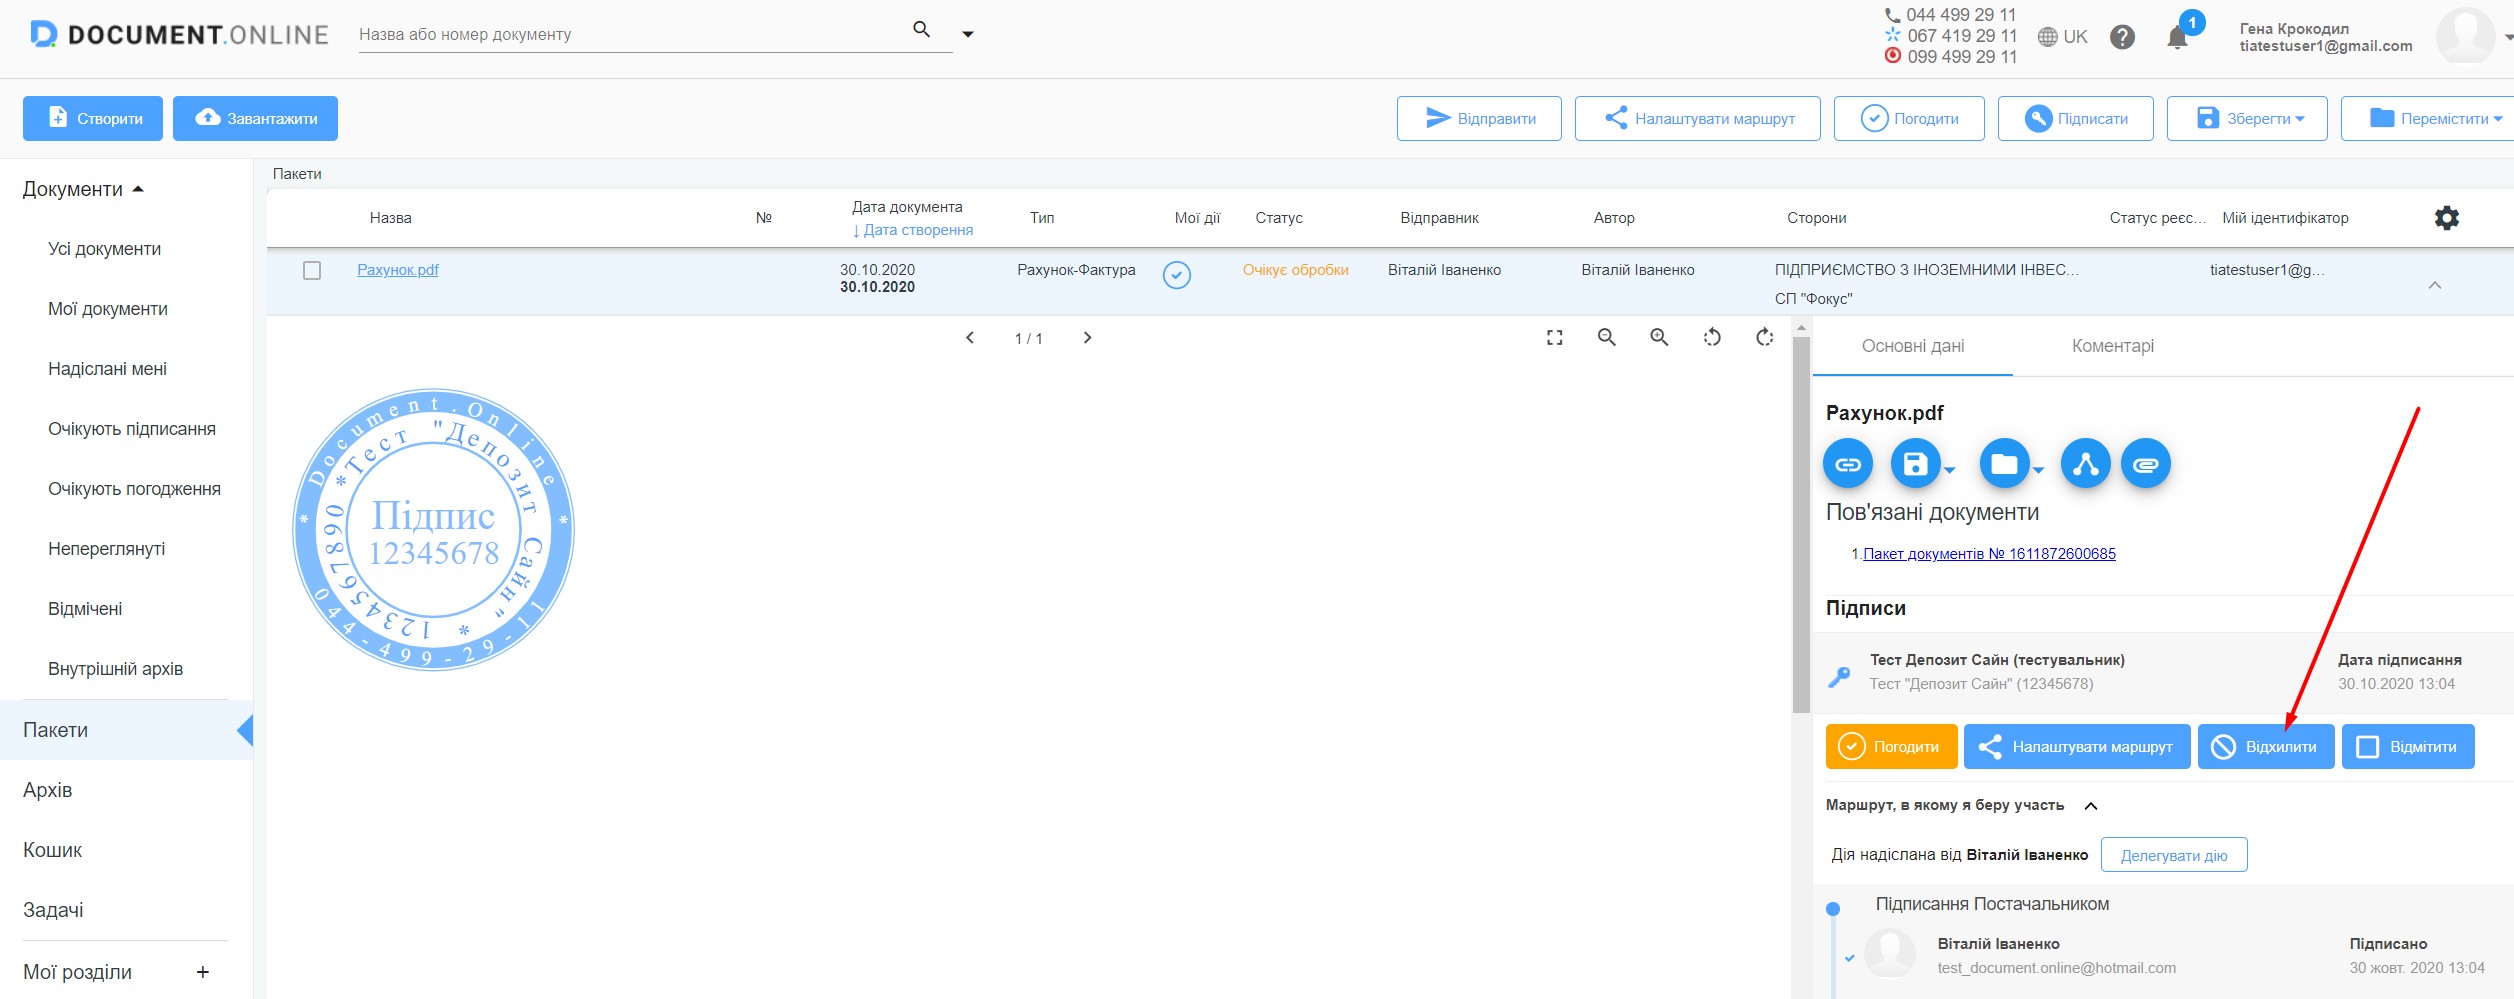Click the table settings gear icon

[x=2446, y=218]
